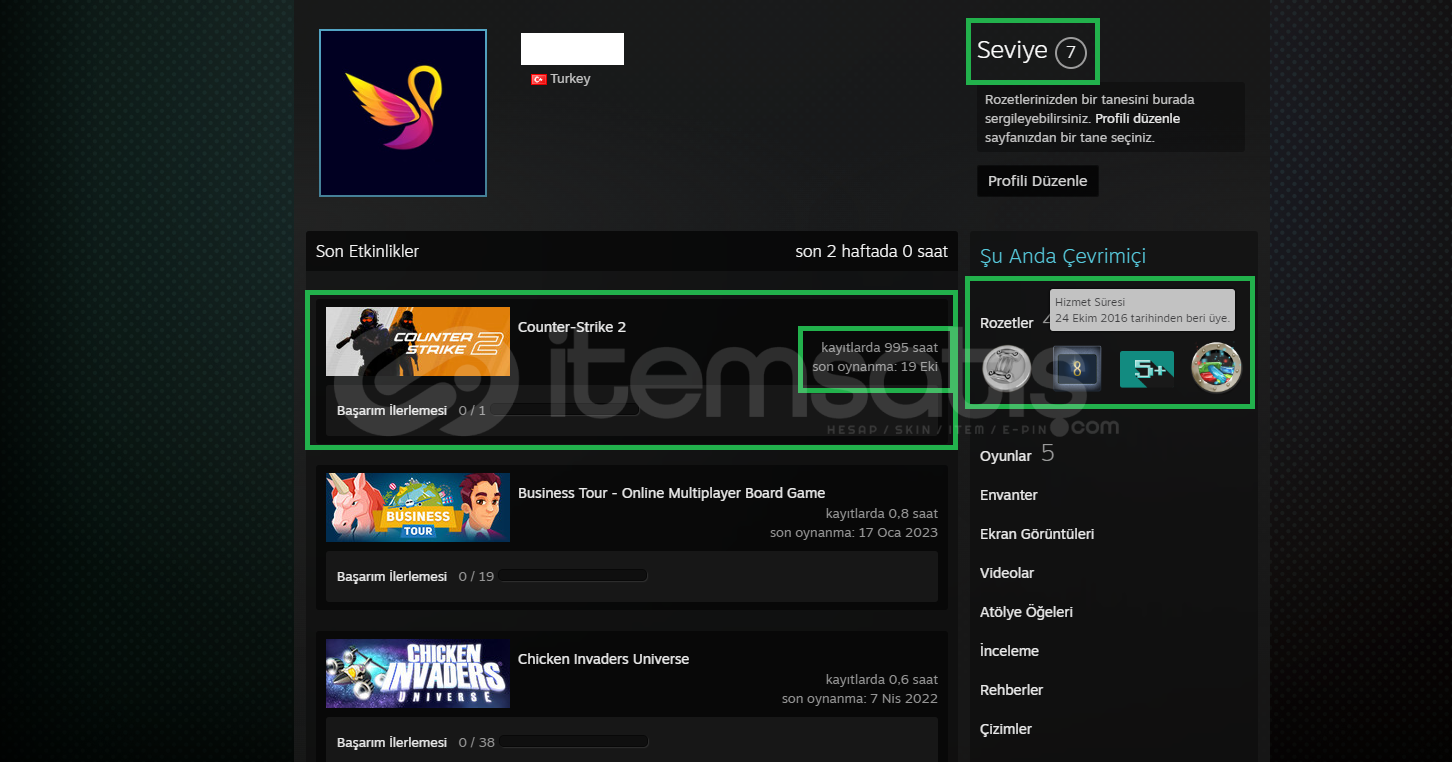Click Başarım İlerlemesi label under Business Tour
The height and width of the screenshot is (762, 1452).
click(392, 576)
